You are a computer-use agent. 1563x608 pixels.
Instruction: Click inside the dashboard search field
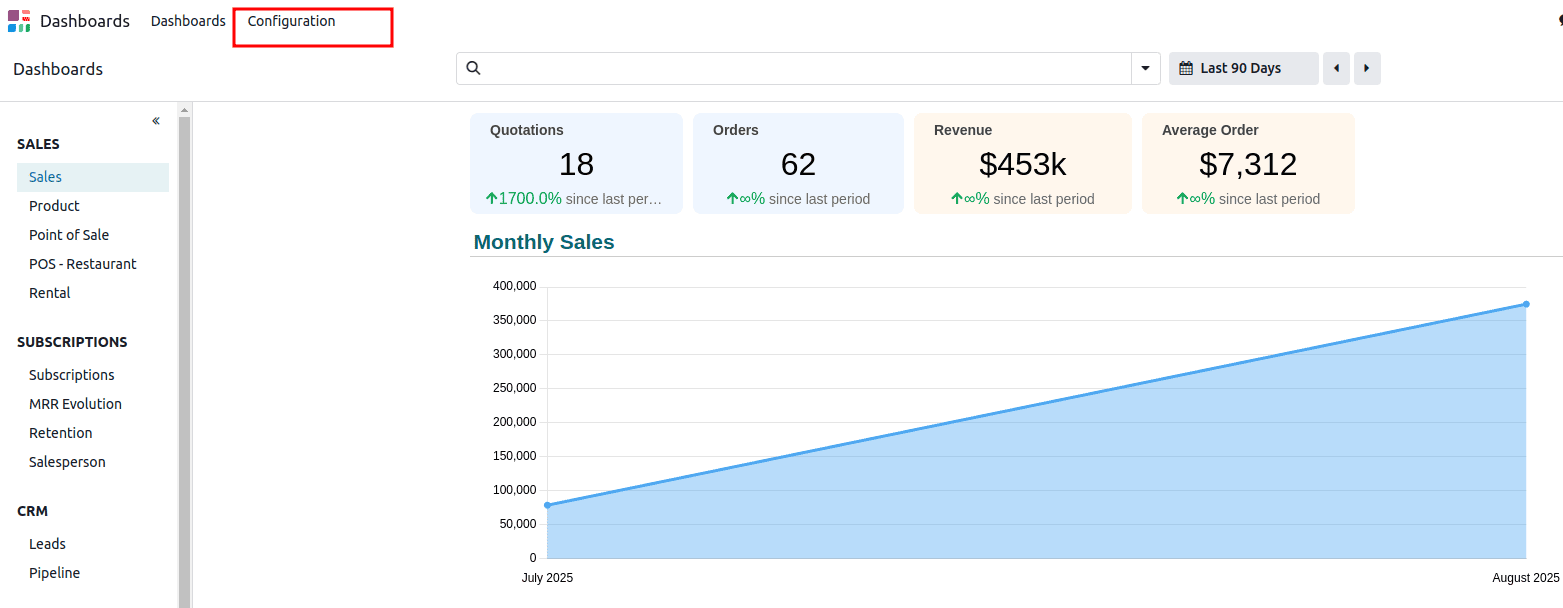click(x=800, y=68)
